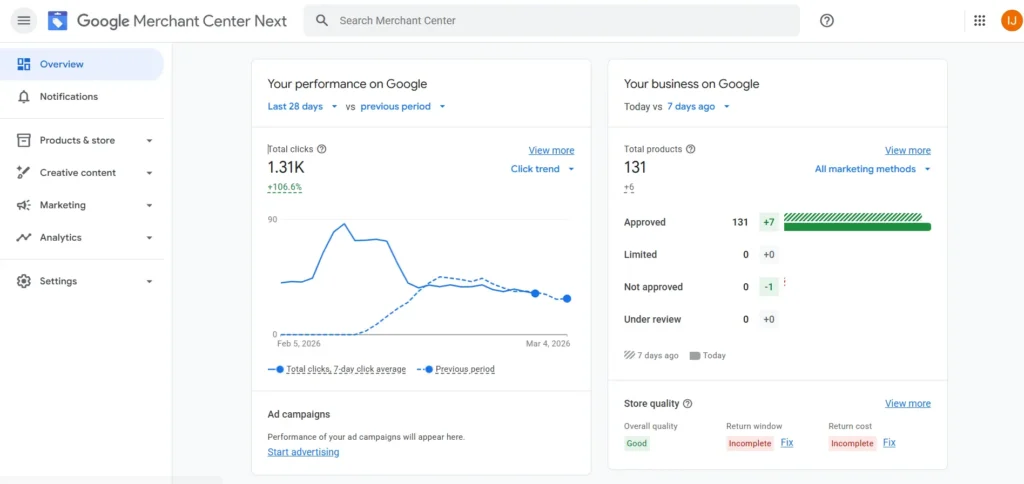
Task: Click Fix next to Return window
Action: point(787,443)
